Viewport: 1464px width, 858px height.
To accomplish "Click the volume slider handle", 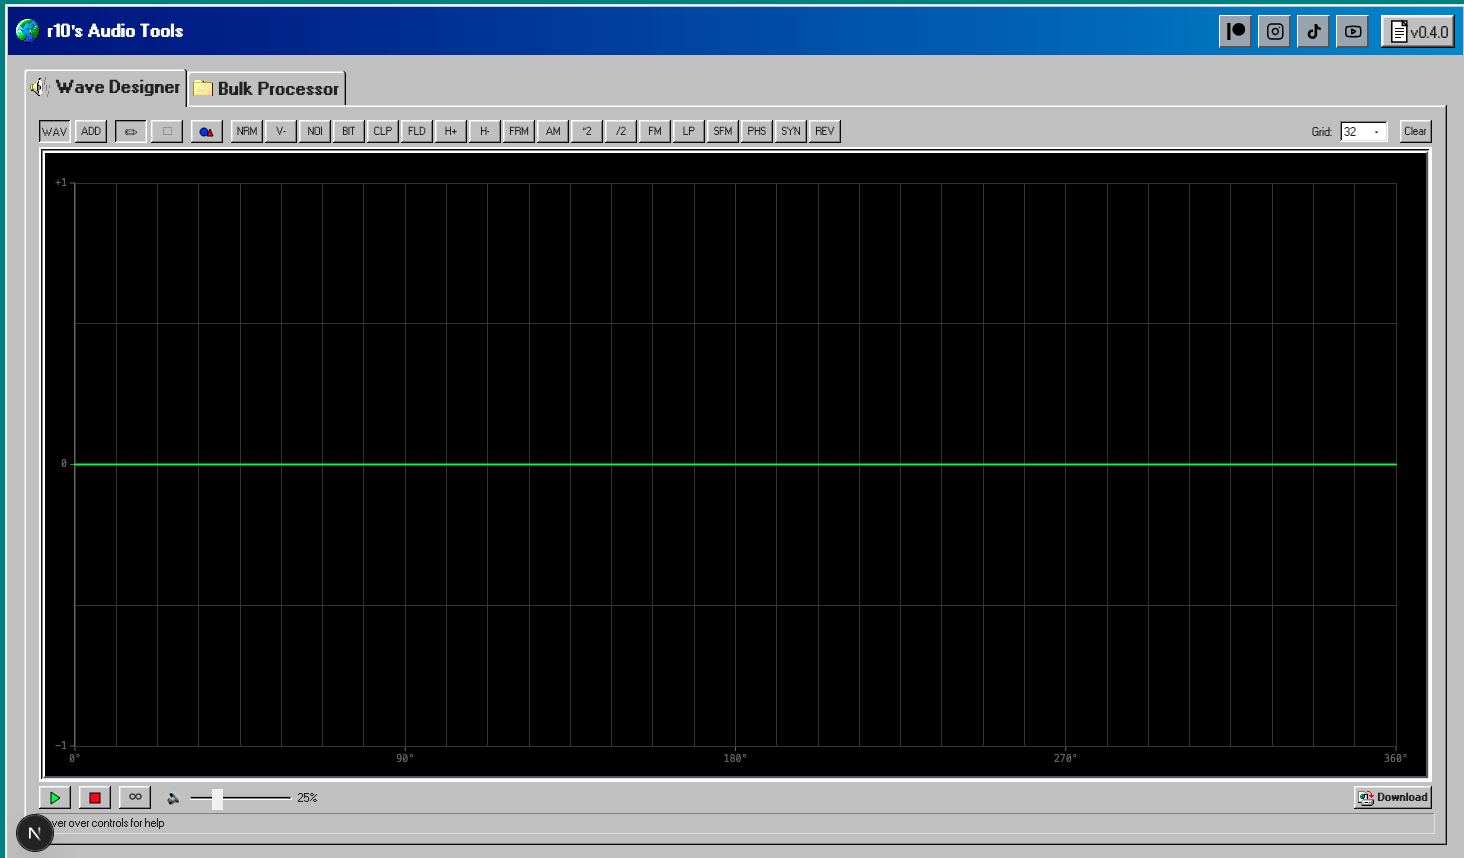I will coord(217,798).
